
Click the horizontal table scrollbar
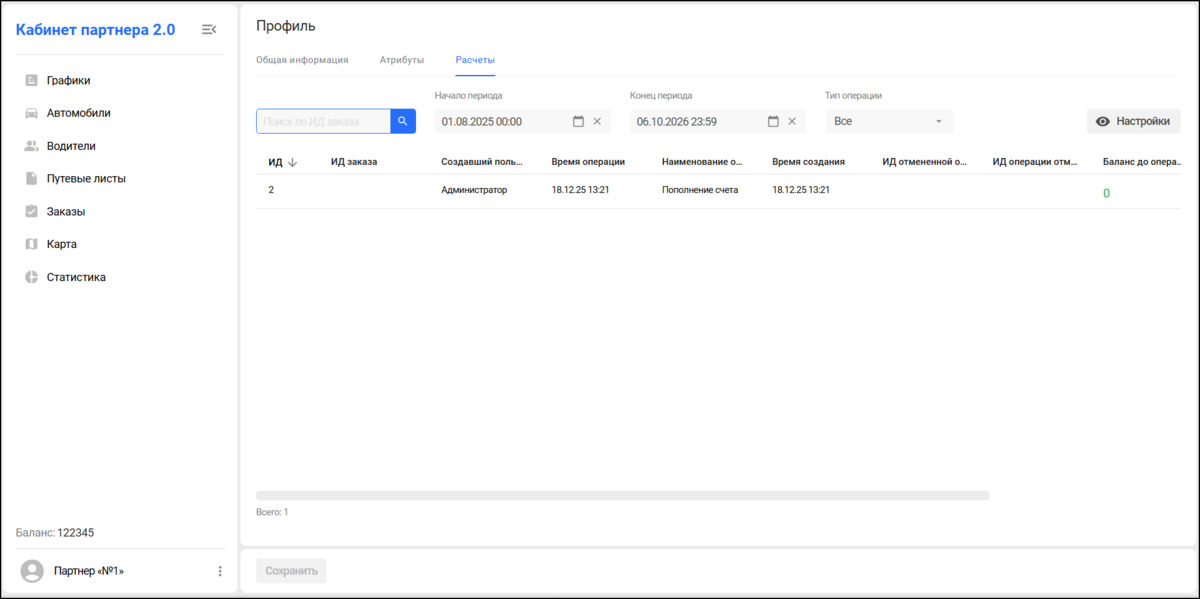pyautogui.click(x=622, y=495)
